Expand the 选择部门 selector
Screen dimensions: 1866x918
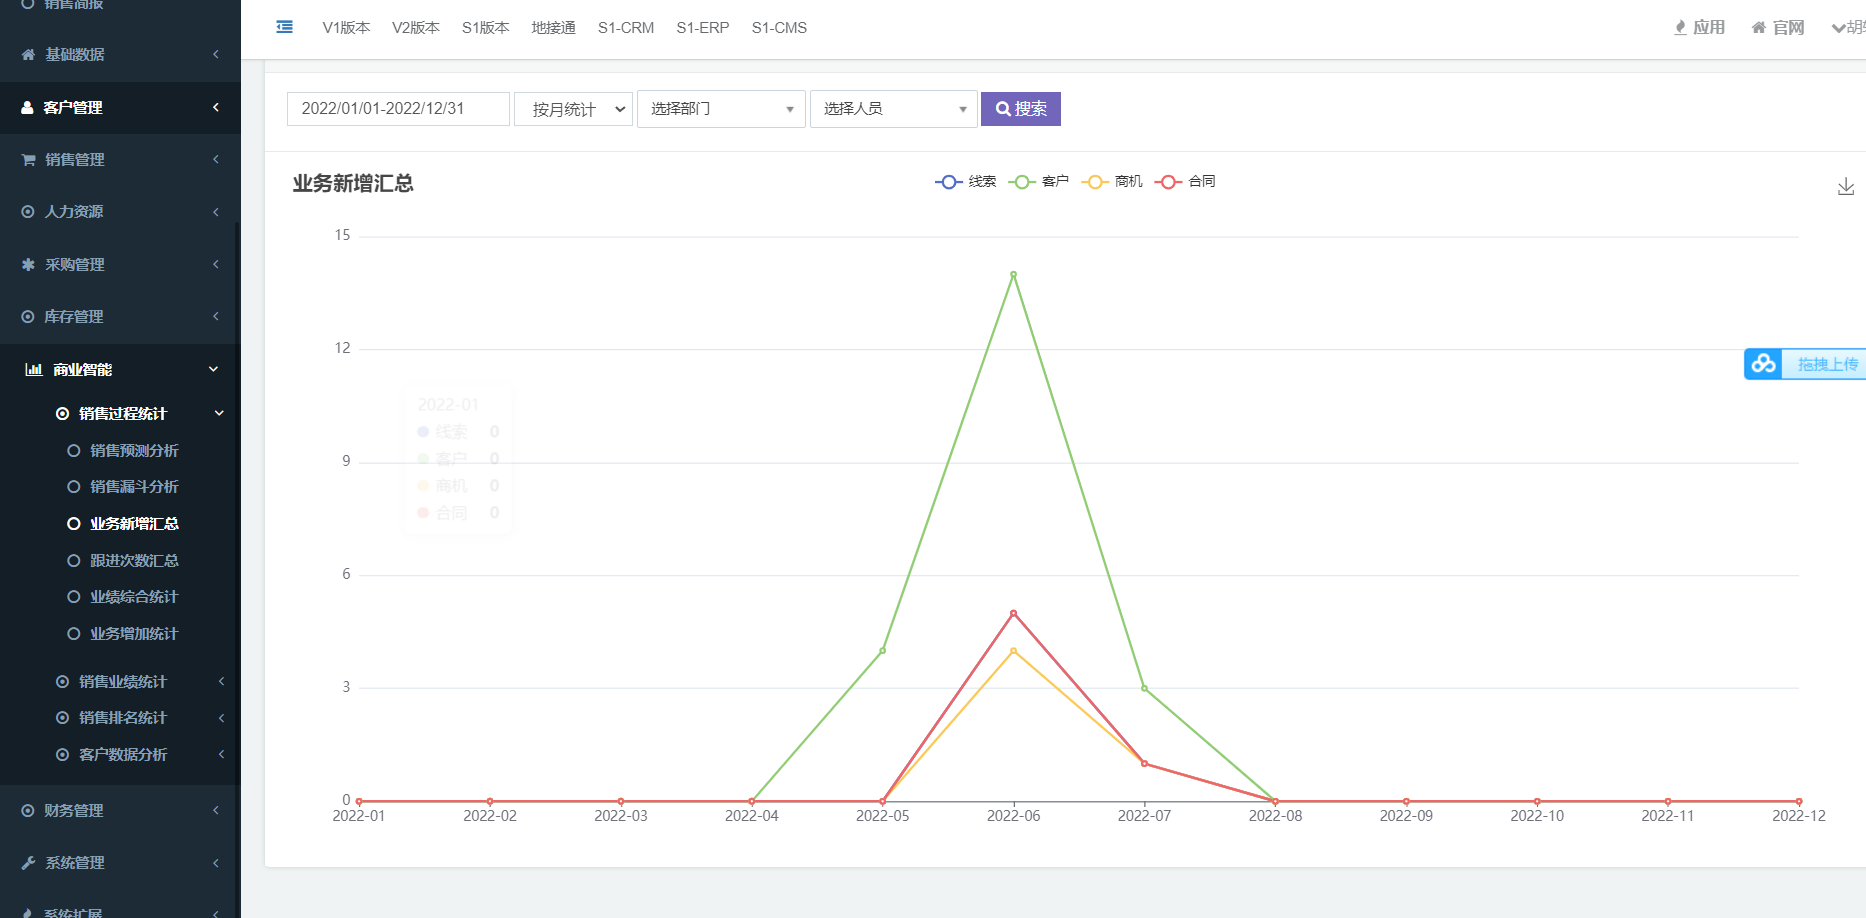tap(720, 108)
